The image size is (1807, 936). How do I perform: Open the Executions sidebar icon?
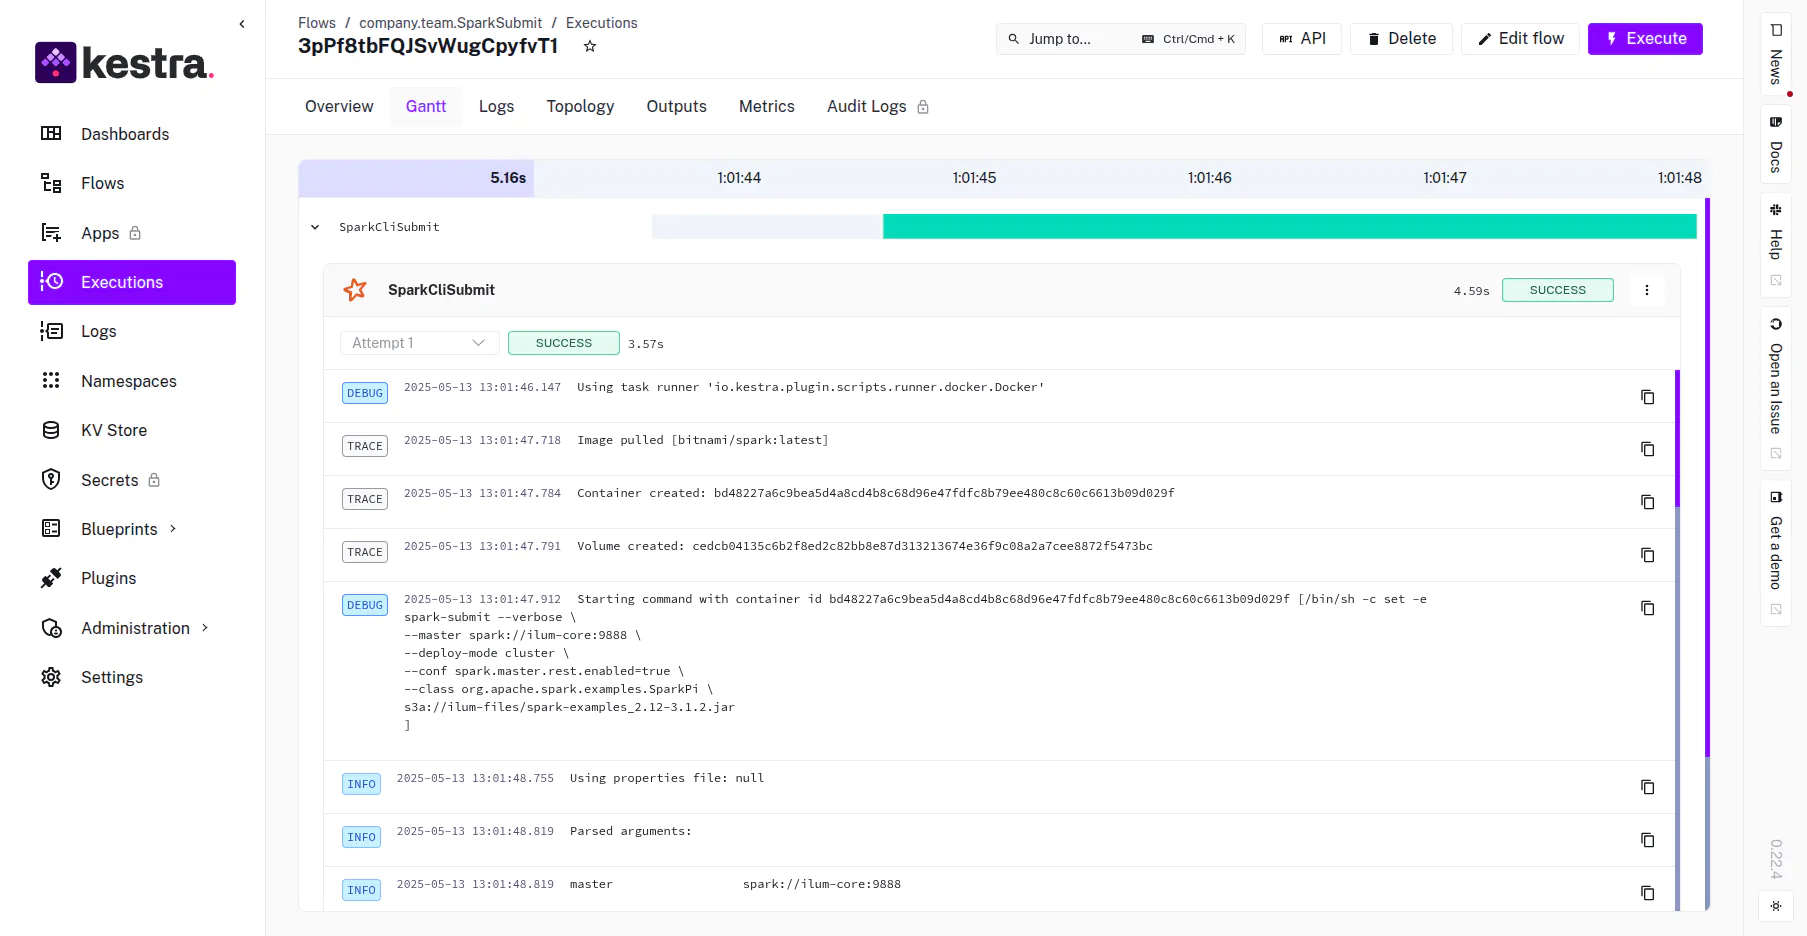[53, 282]
